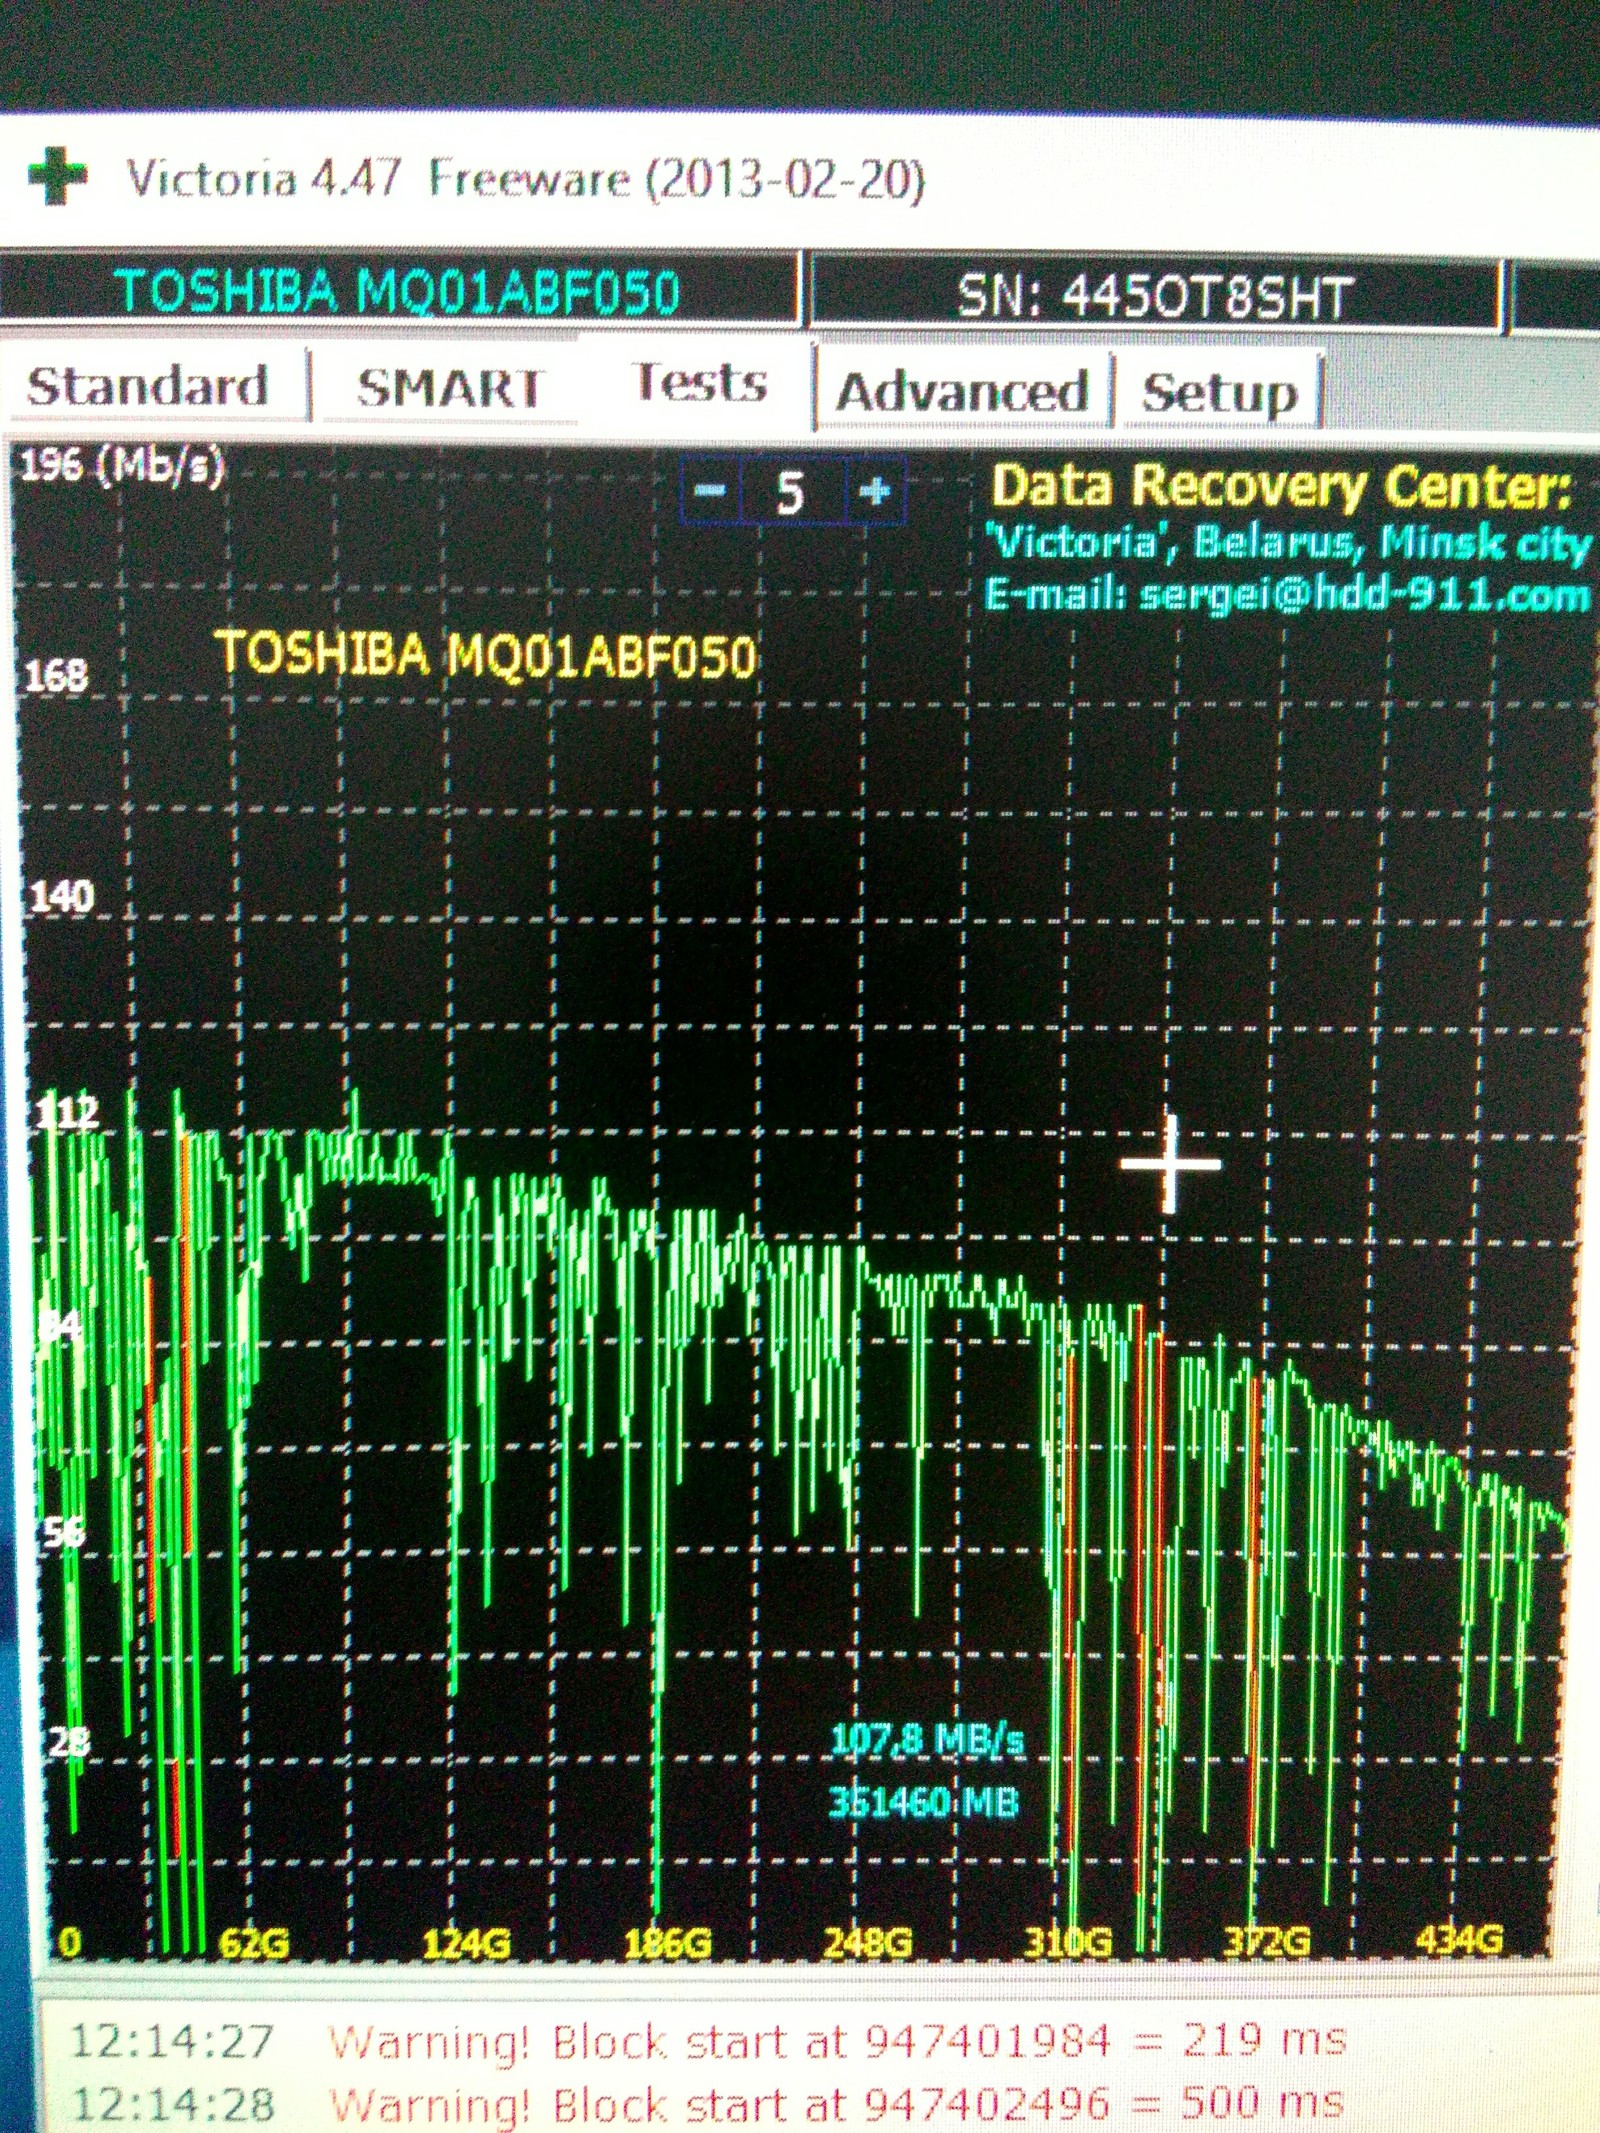This screenshot has height=2133, width=1600.
Task: Click the 168 y-axis label
Action: point(57,677)
